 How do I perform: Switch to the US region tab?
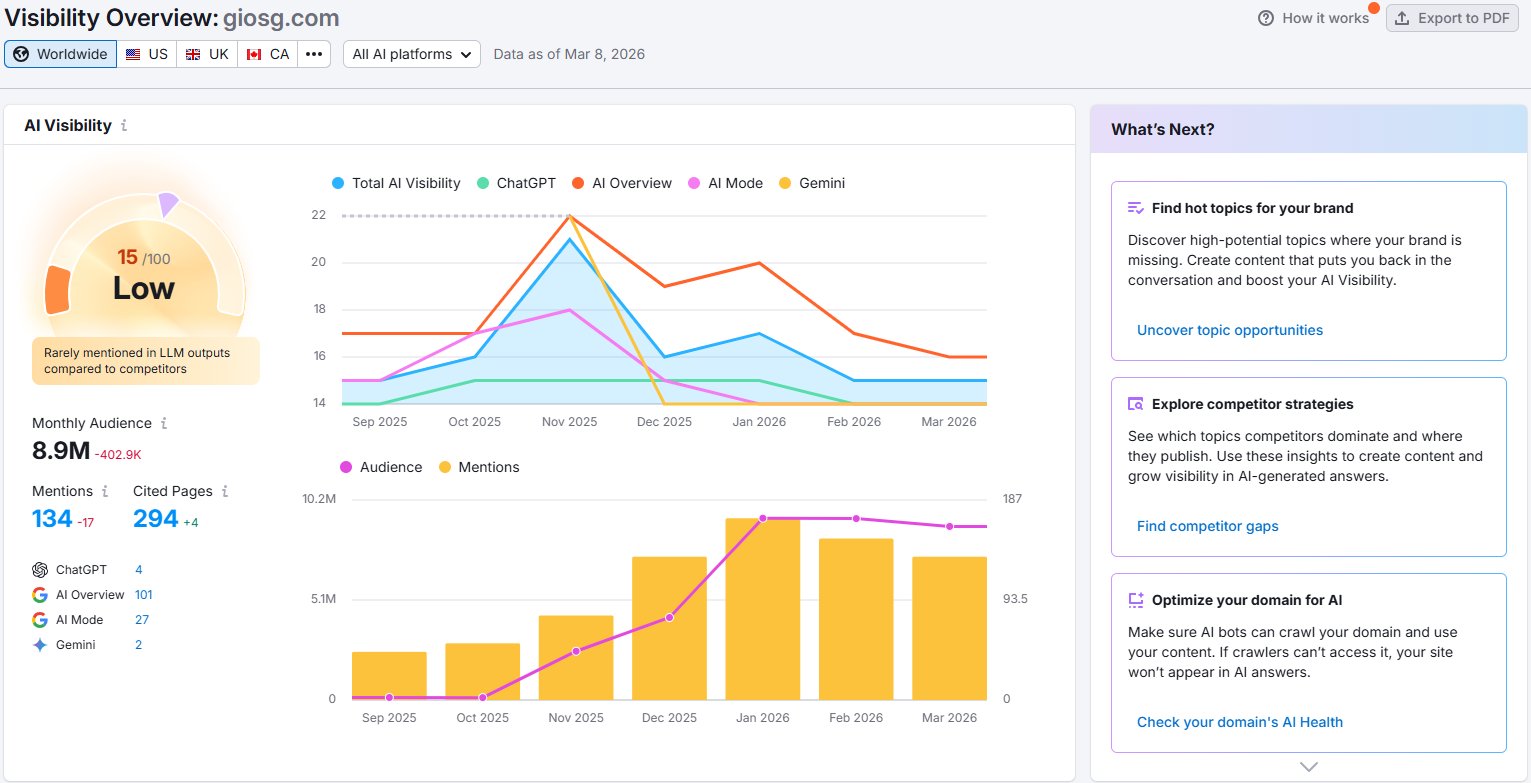click(147, 54)
